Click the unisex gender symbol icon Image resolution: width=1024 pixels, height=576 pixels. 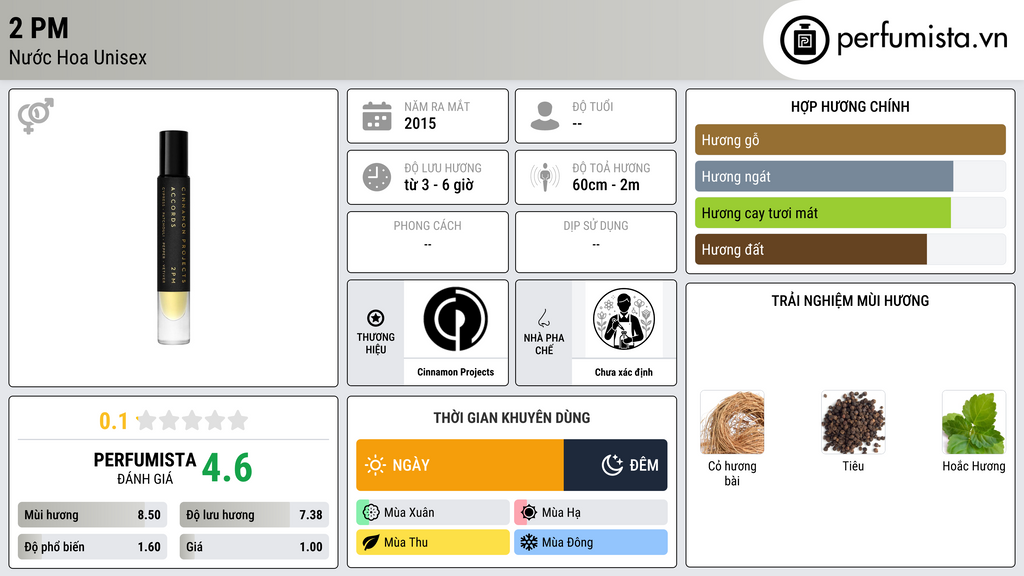36,116
